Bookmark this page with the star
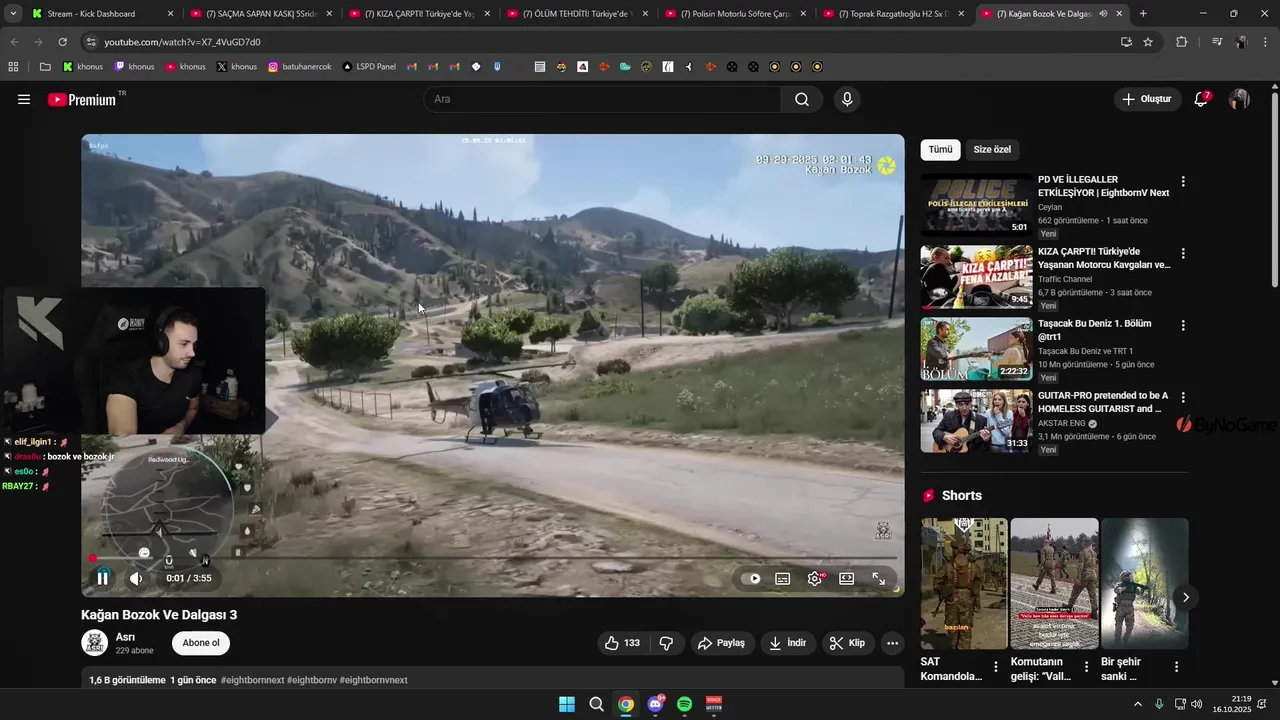This screenshot has height=720, width=1280. pos(1148,42)
